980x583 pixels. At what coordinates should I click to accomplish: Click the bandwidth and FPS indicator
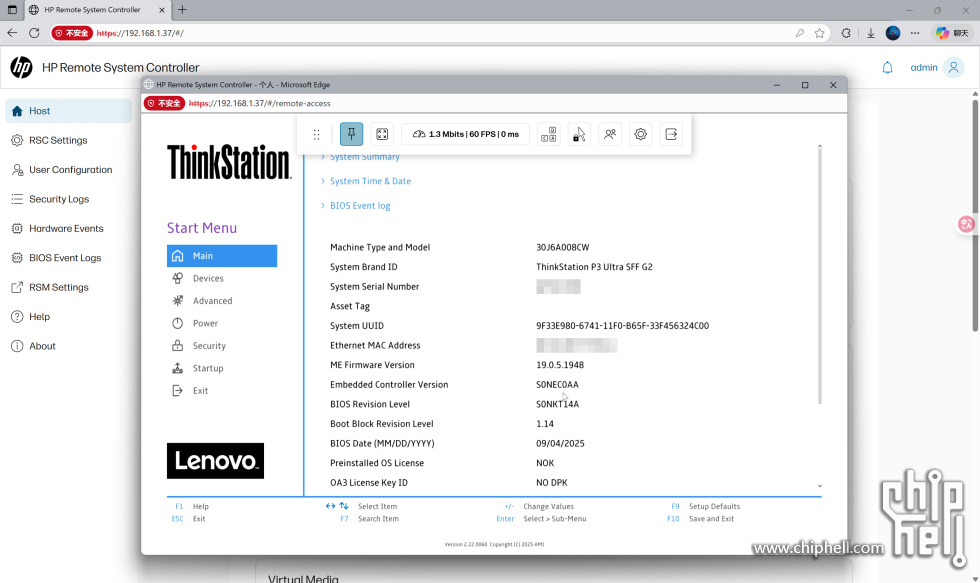(x=466, y=134)
